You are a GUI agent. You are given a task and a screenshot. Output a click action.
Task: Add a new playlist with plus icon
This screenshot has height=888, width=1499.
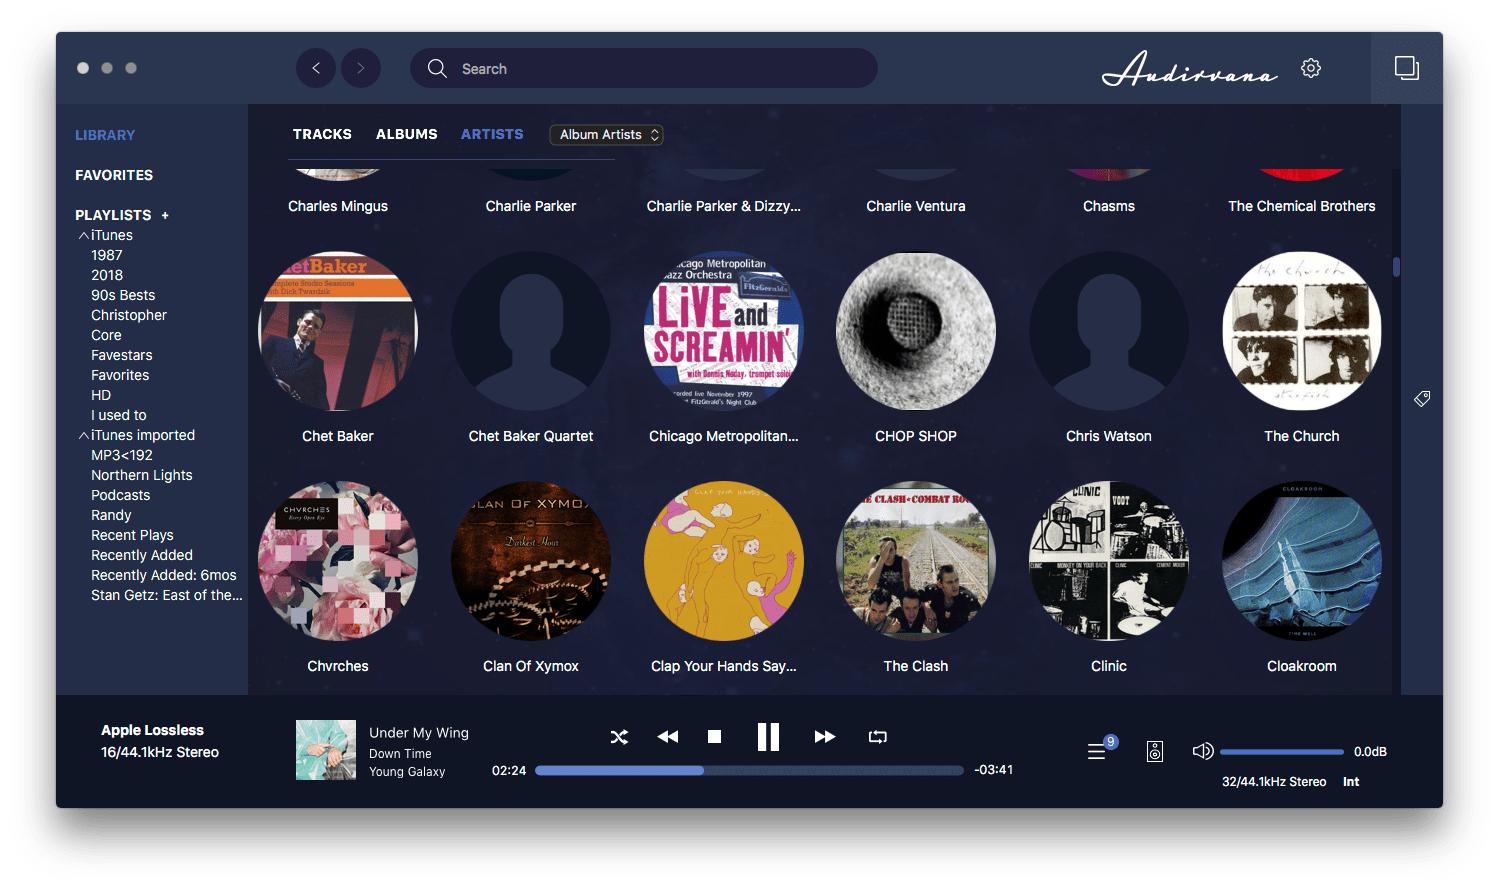pyautogui.click(x=165, y=215)
